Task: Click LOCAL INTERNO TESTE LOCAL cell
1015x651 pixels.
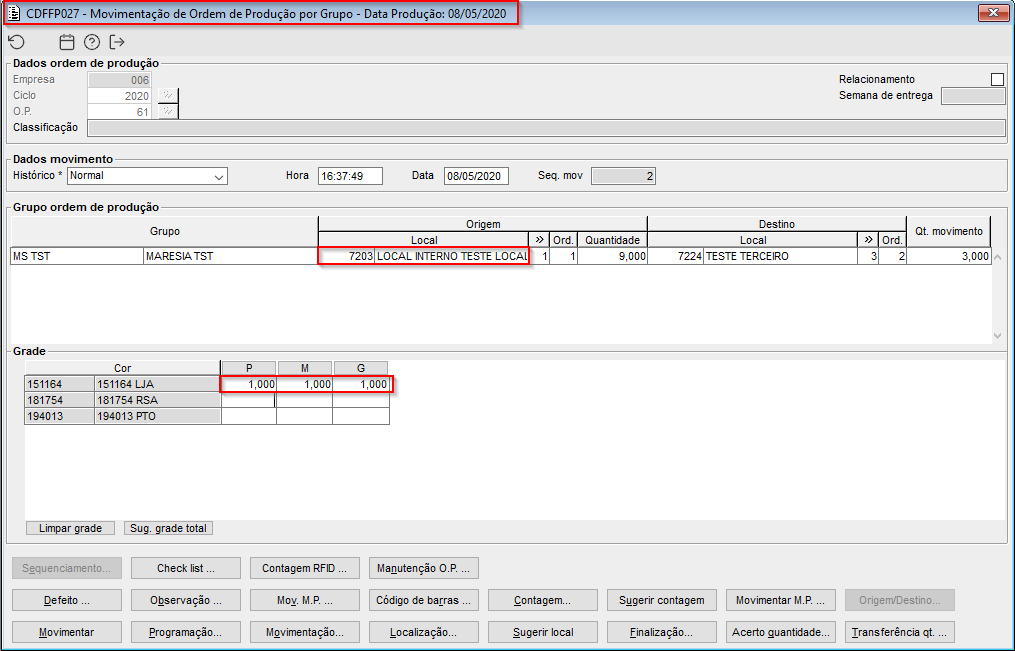Action: [452, 256]
